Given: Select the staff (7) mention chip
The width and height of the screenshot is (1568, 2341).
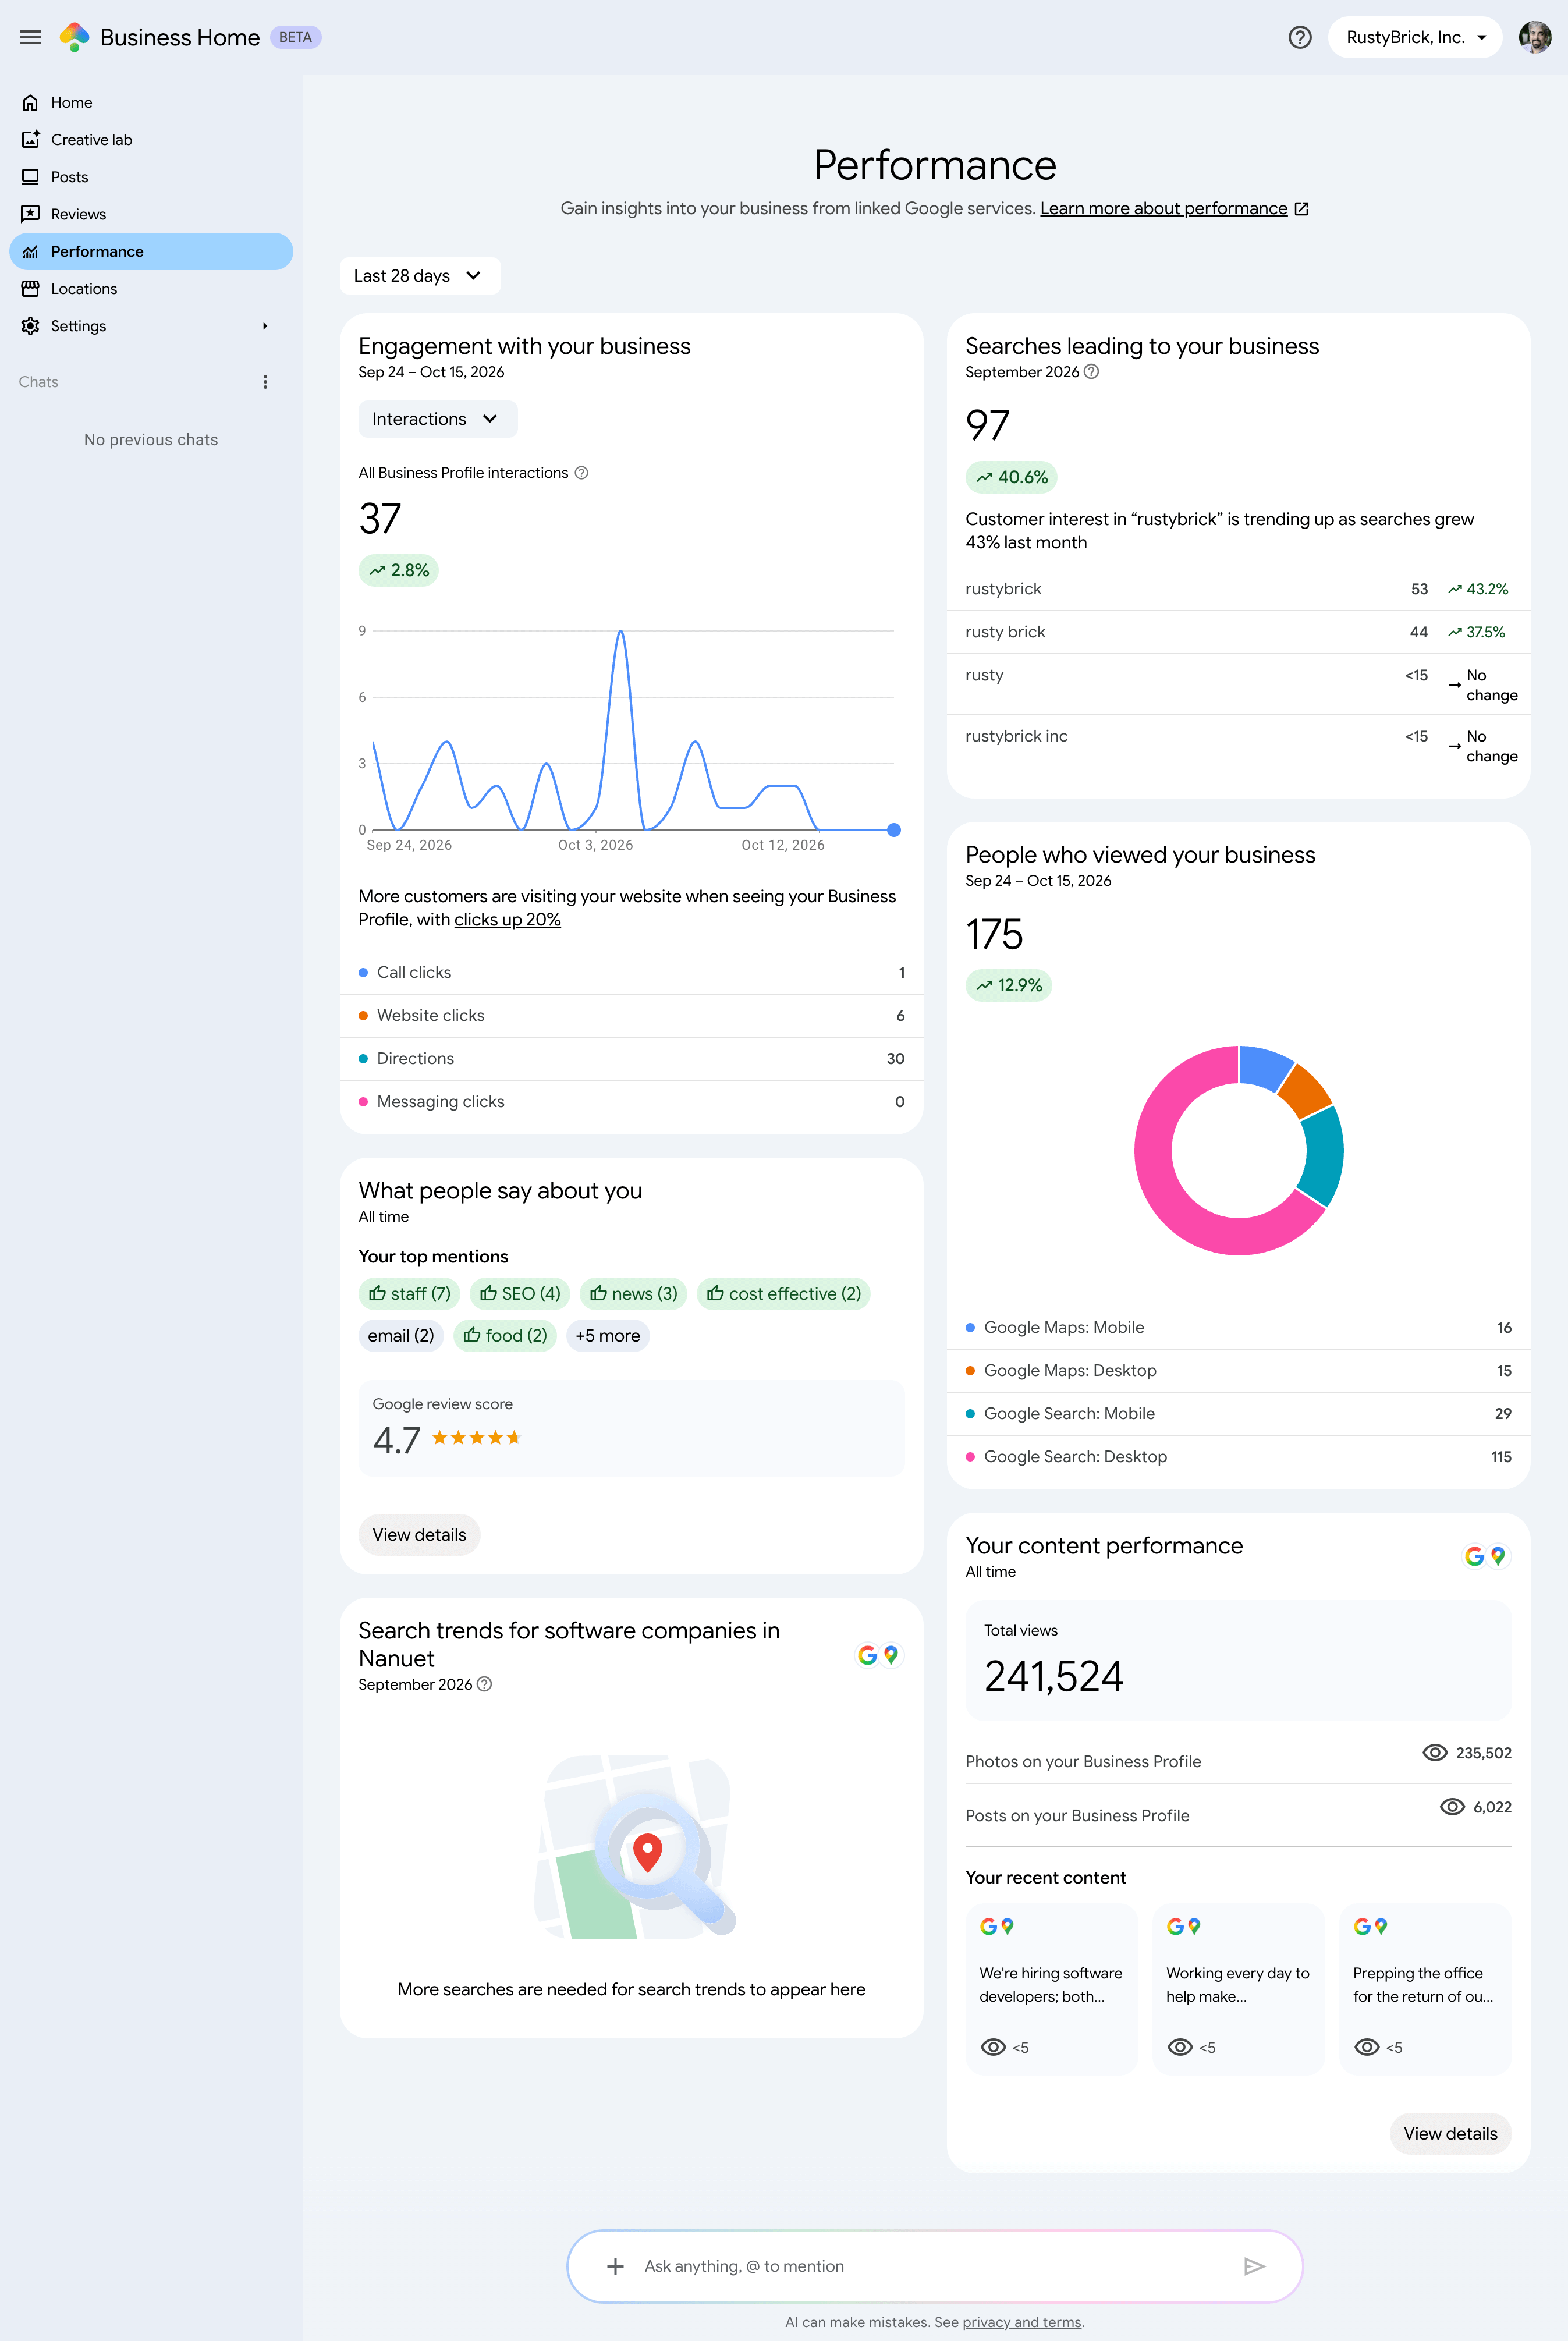Looking at the screenshot, I should (x=408, y=1294).
